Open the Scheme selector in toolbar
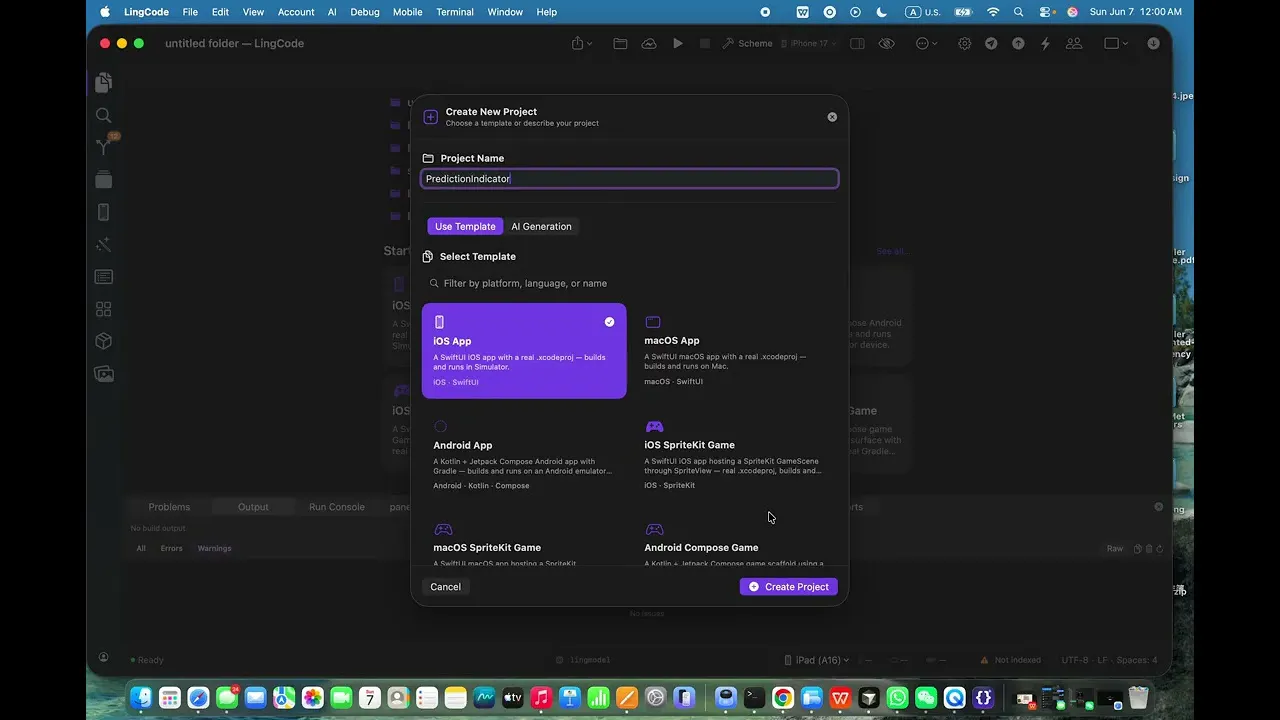Viewport: 1280px width, 720px height. pyautogui.click(x=747, y=43)
